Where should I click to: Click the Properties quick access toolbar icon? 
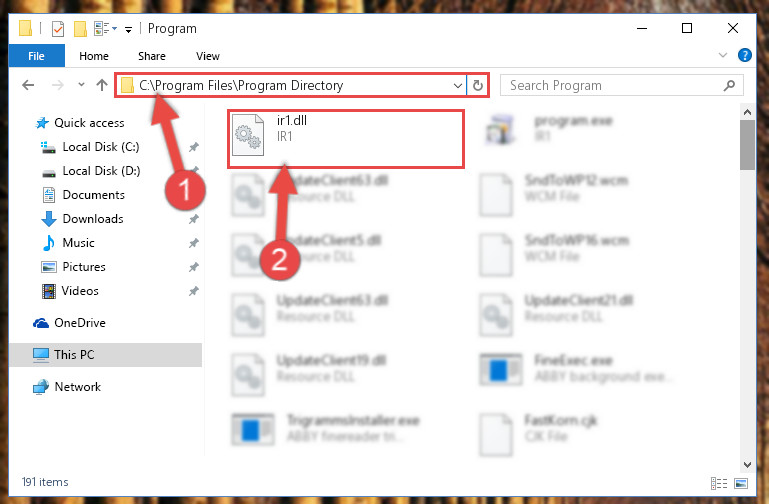tap(58, 29)
